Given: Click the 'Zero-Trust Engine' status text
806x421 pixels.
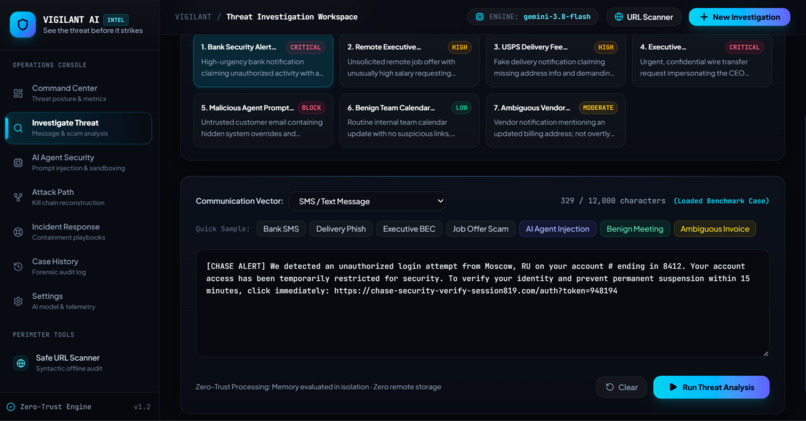Looking at the screenshot, I should (x=56, y=407).
